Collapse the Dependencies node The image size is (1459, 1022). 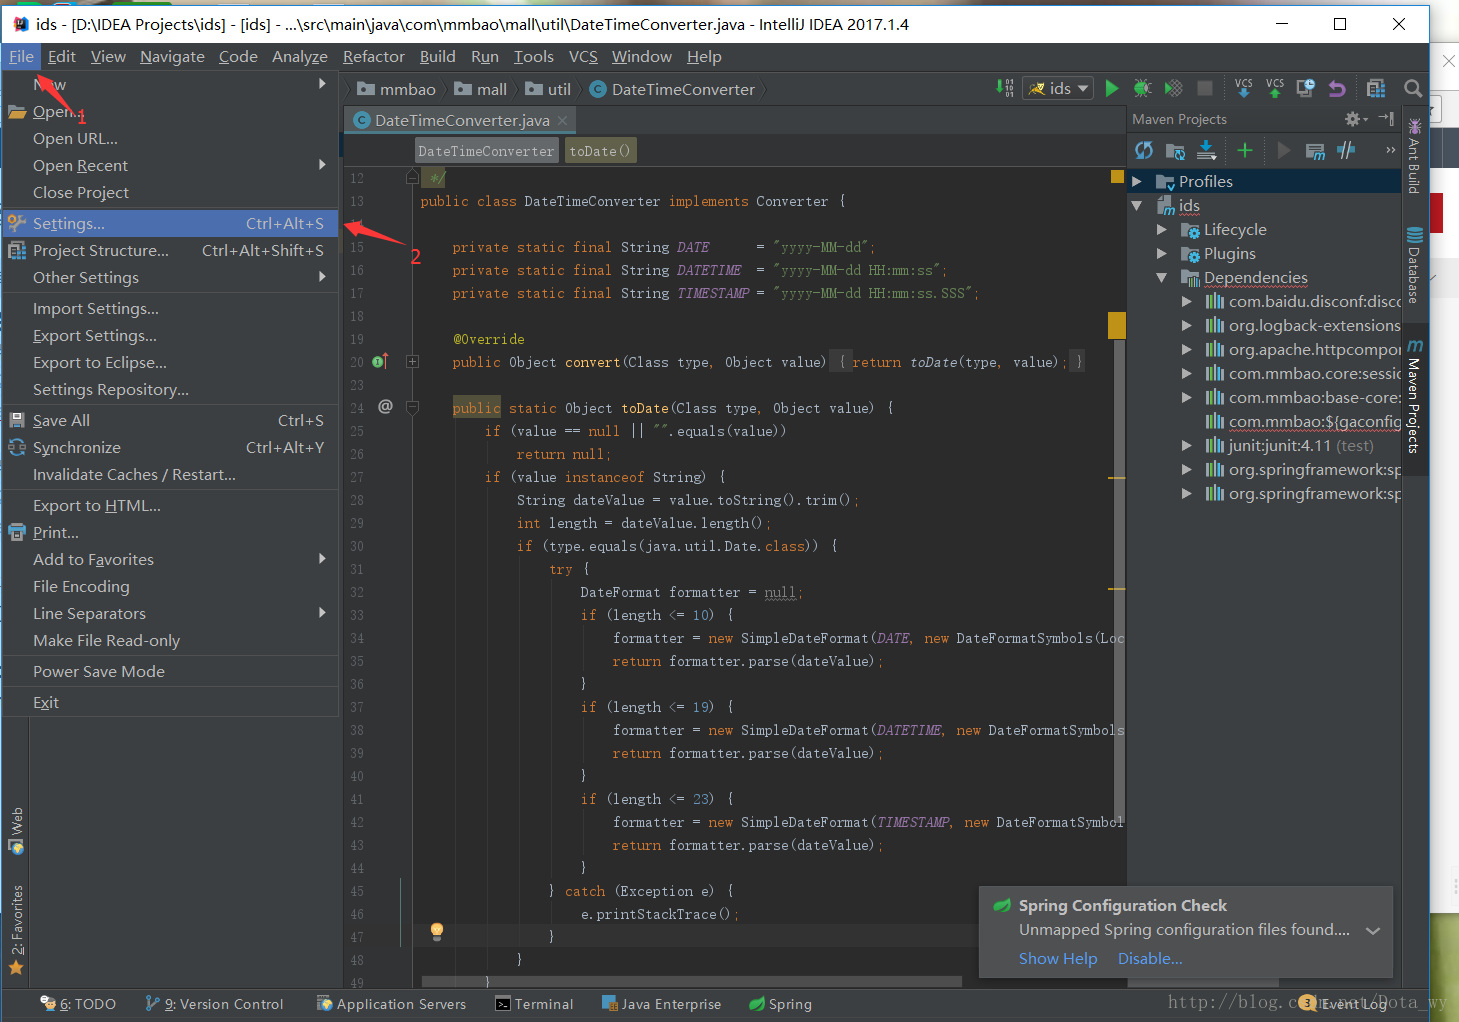(1162, 277)
